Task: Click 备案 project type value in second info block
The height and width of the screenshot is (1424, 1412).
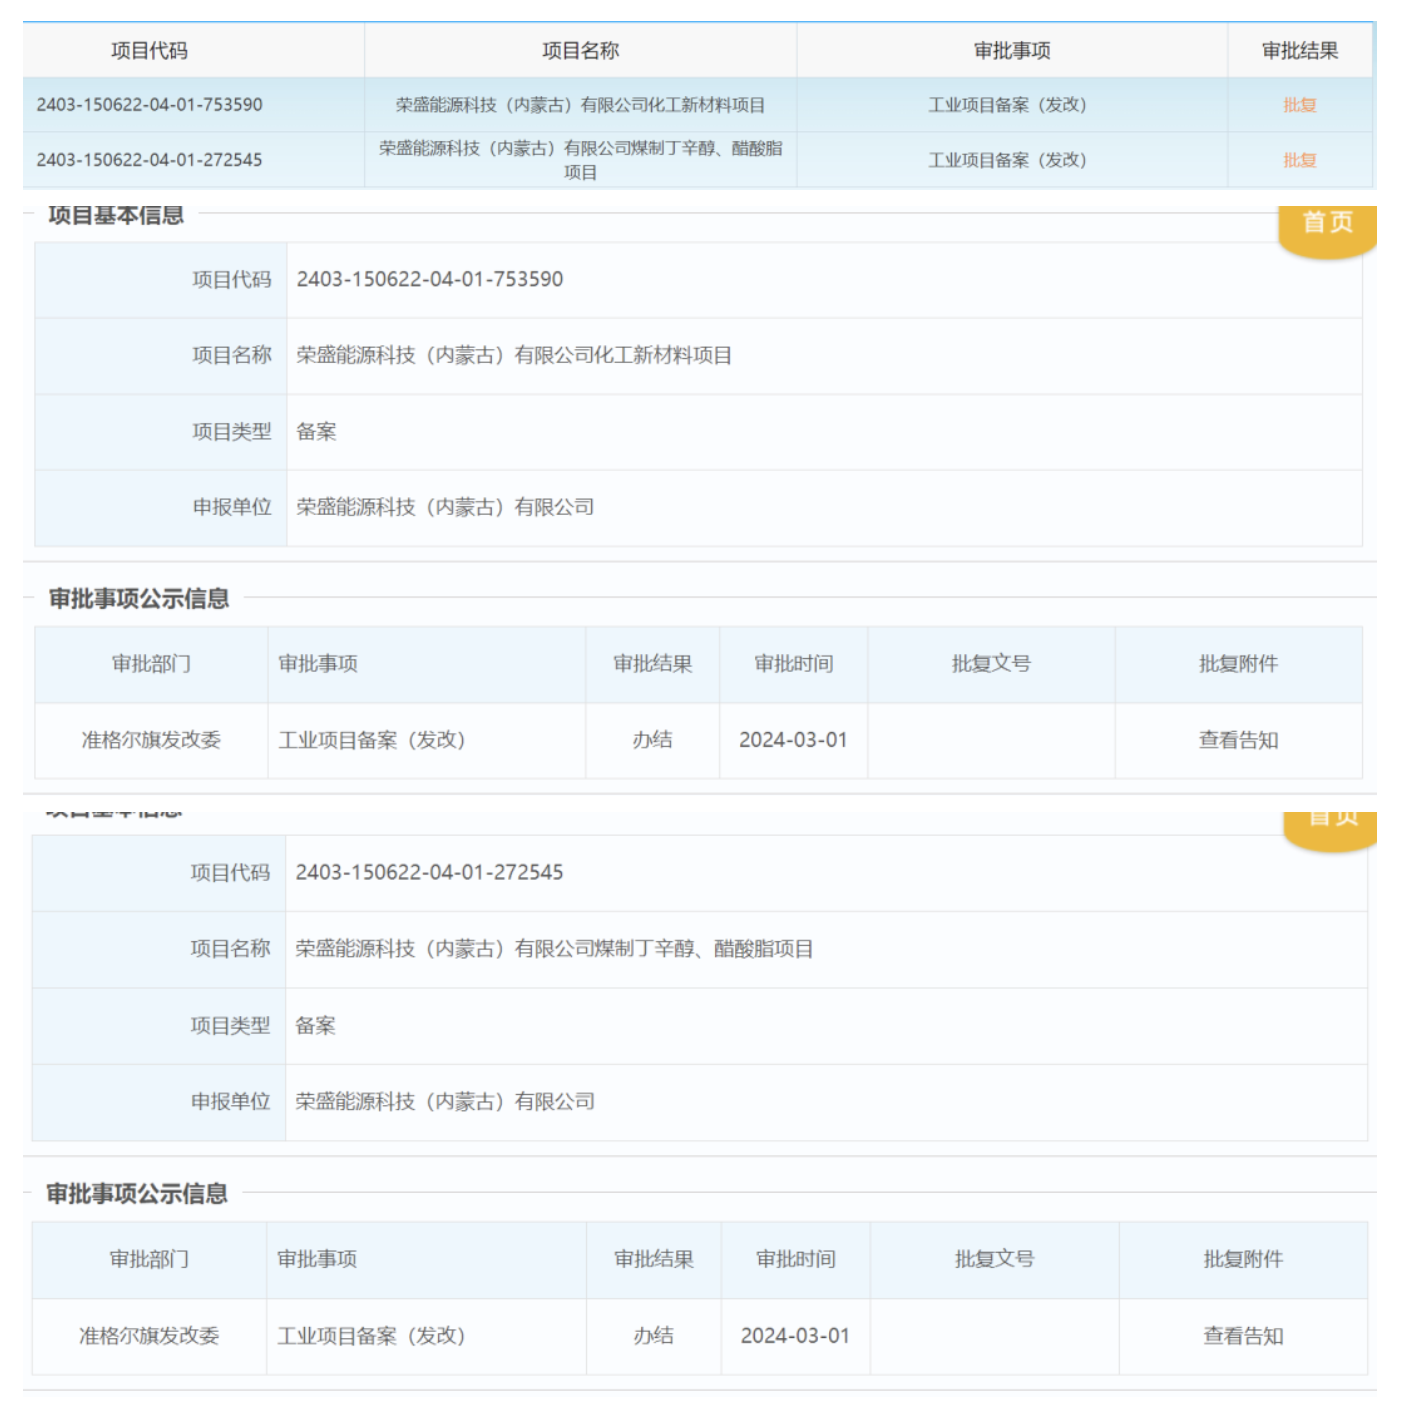Action: coord(315,1026)
